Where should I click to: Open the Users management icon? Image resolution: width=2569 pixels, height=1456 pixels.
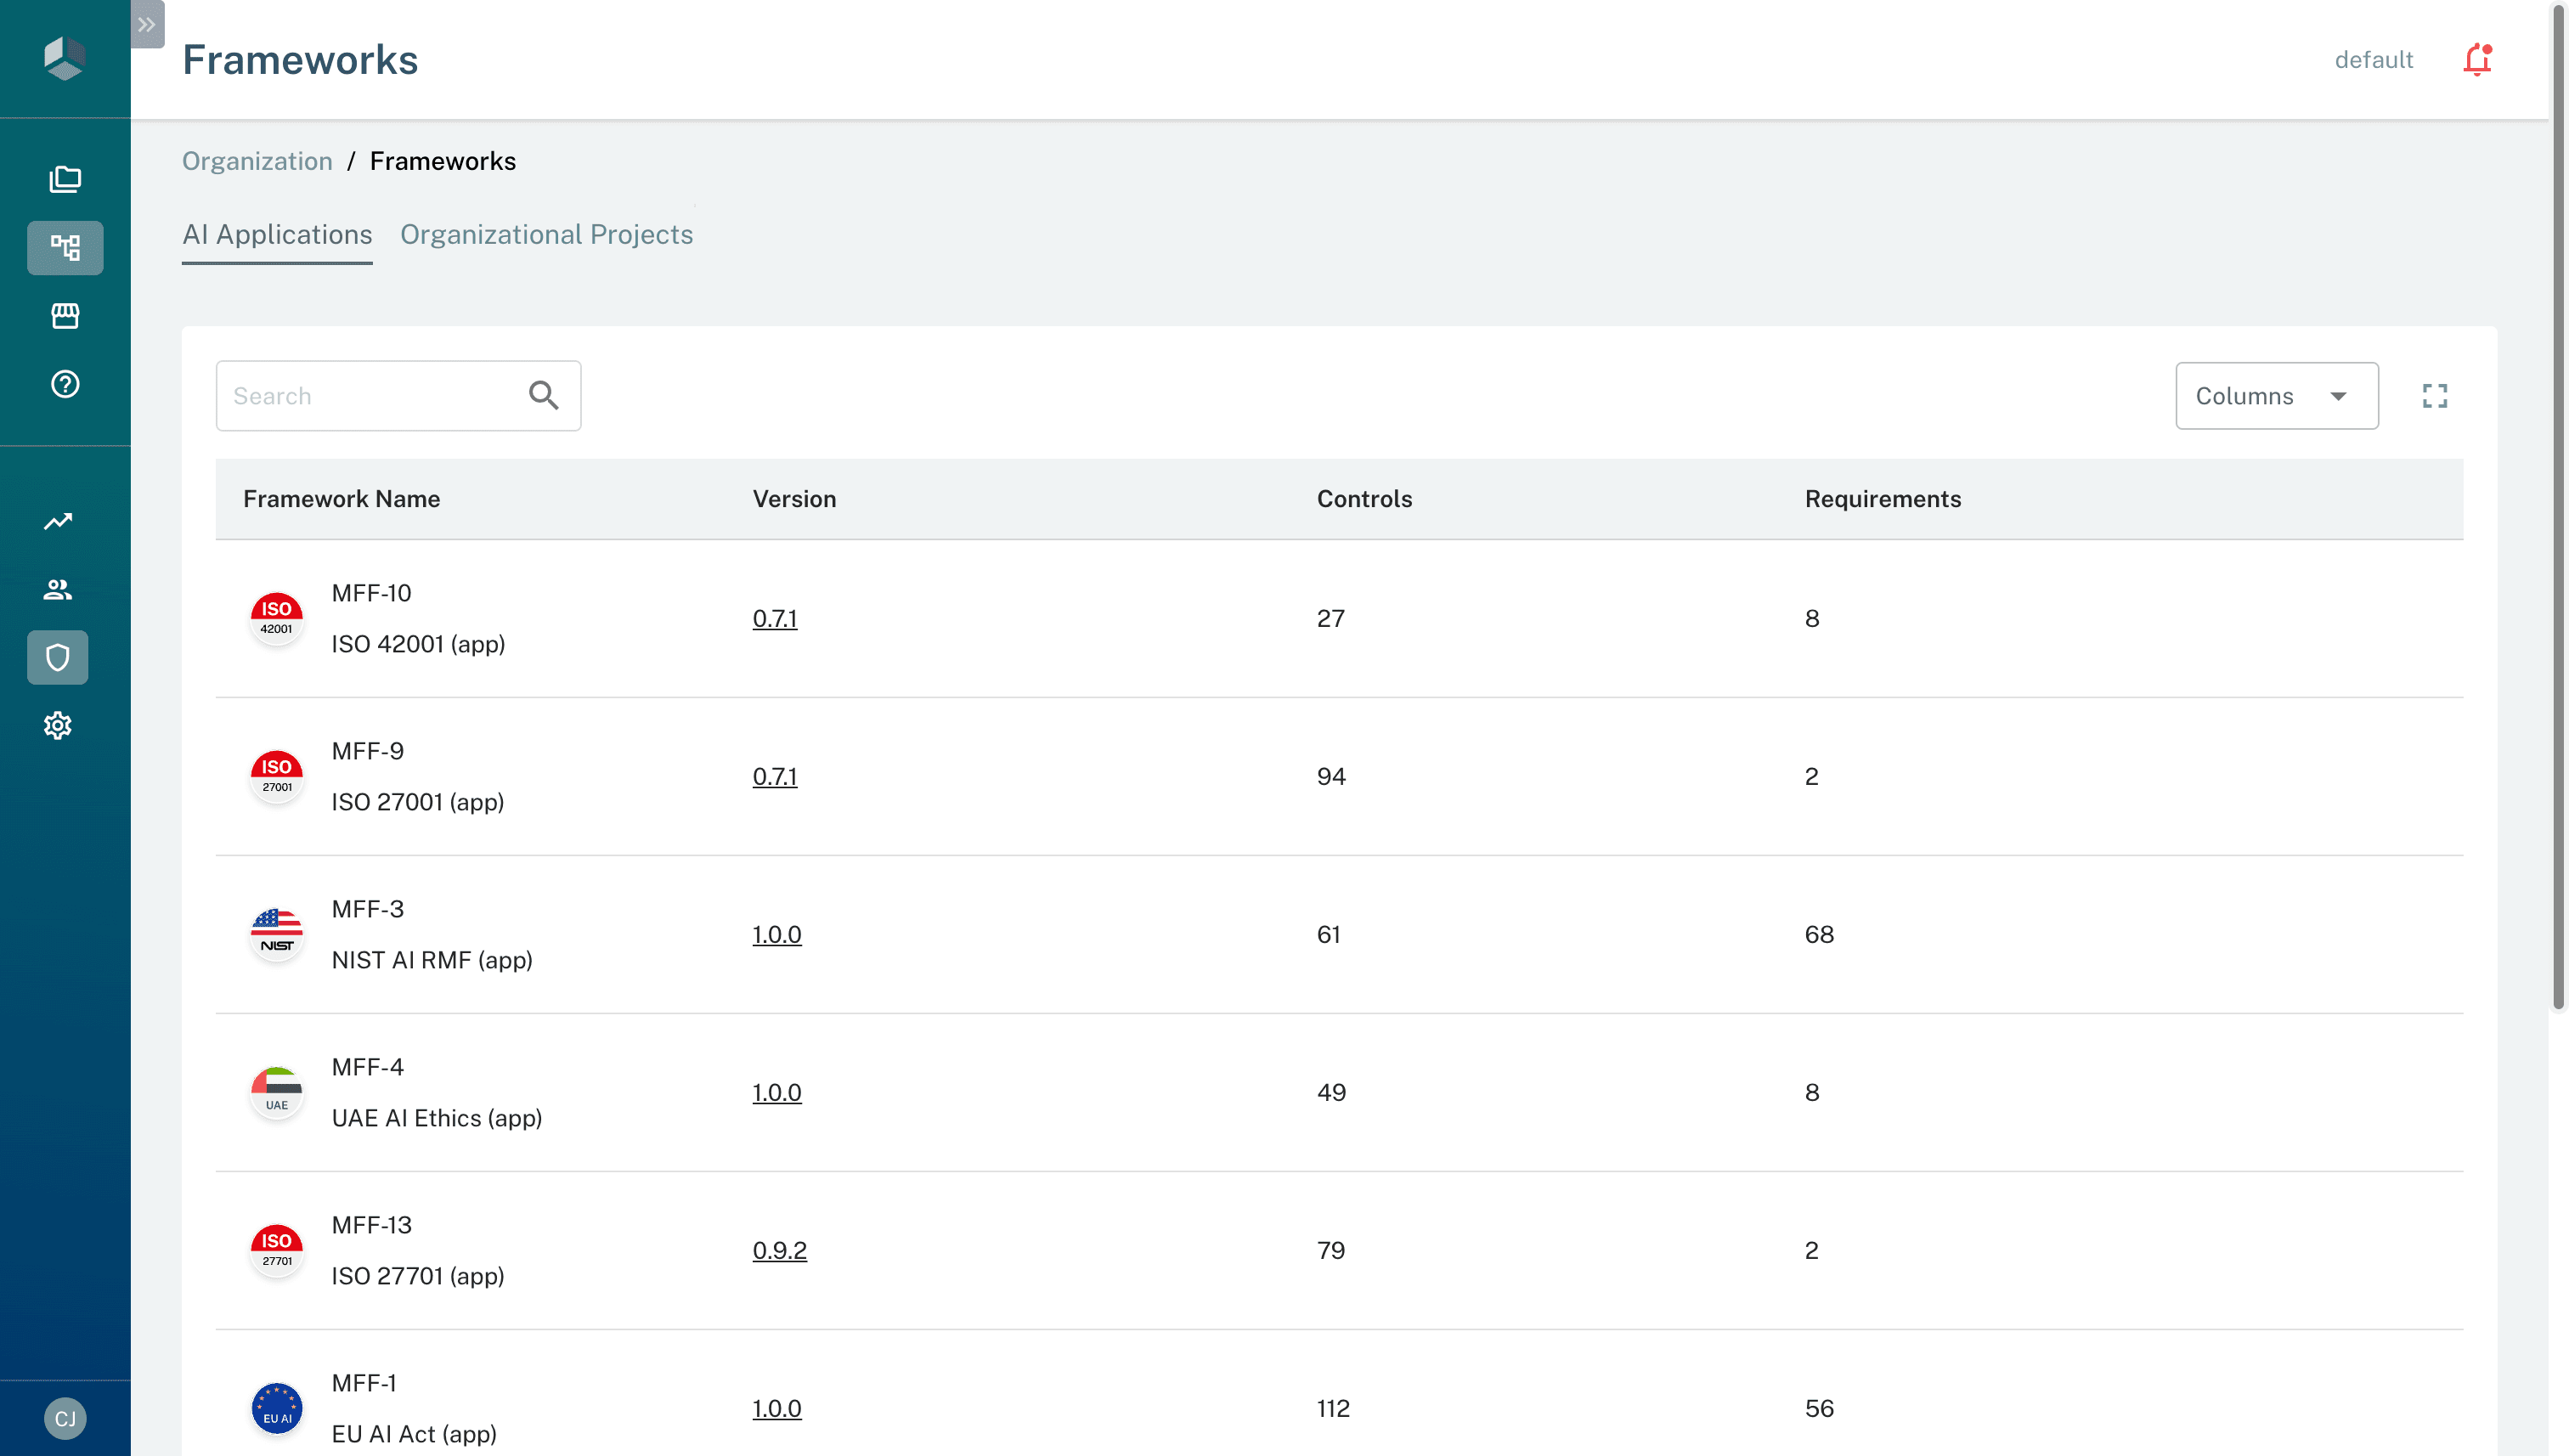(58, 589)
